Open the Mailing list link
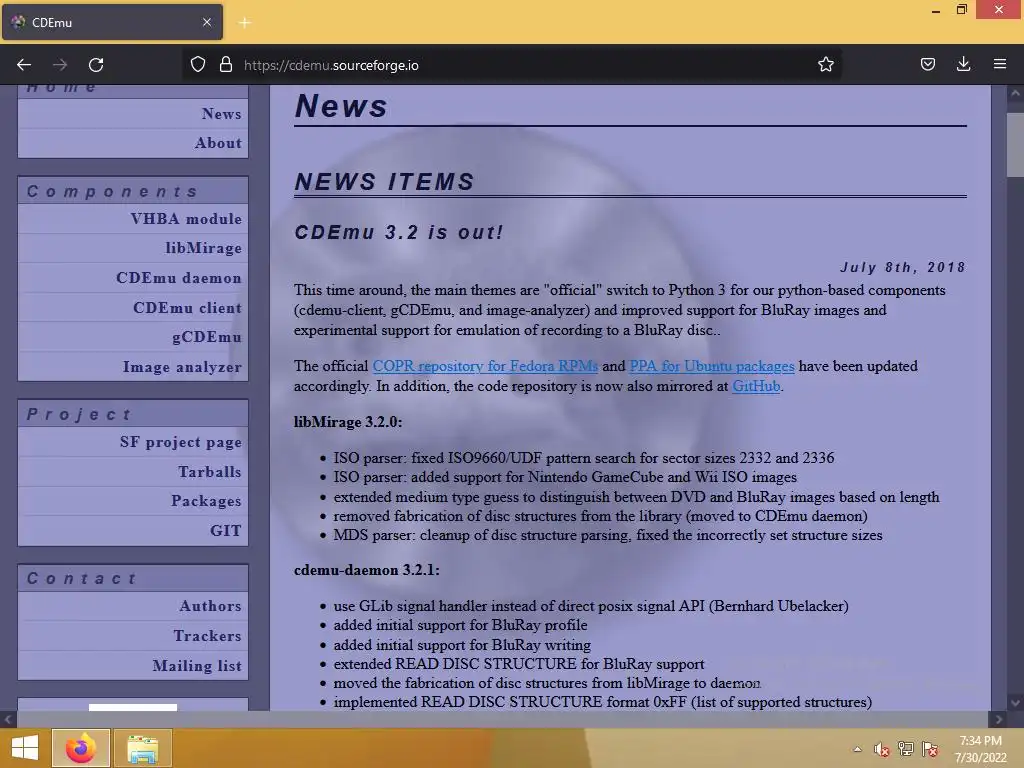This screenshot has width=1024, height=768. [x=197, y=665]
